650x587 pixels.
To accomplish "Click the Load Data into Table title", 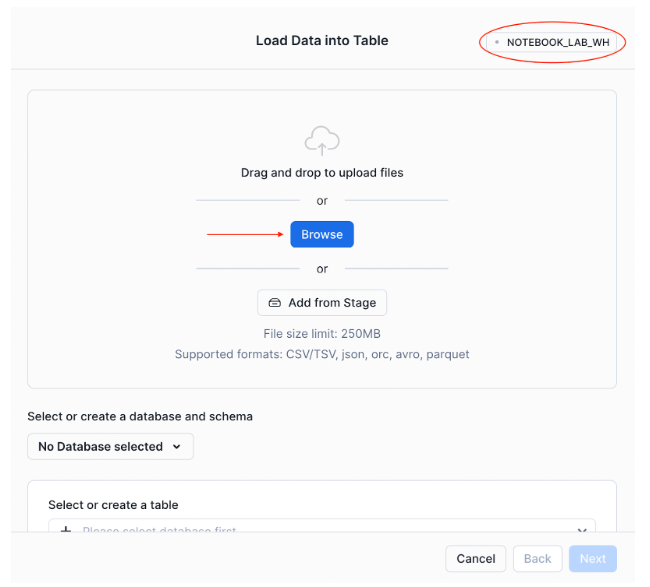I will pos(322,41).
